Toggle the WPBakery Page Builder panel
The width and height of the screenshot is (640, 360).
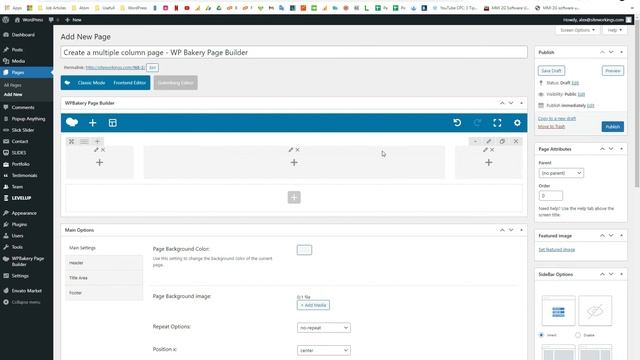coord(521,103)
